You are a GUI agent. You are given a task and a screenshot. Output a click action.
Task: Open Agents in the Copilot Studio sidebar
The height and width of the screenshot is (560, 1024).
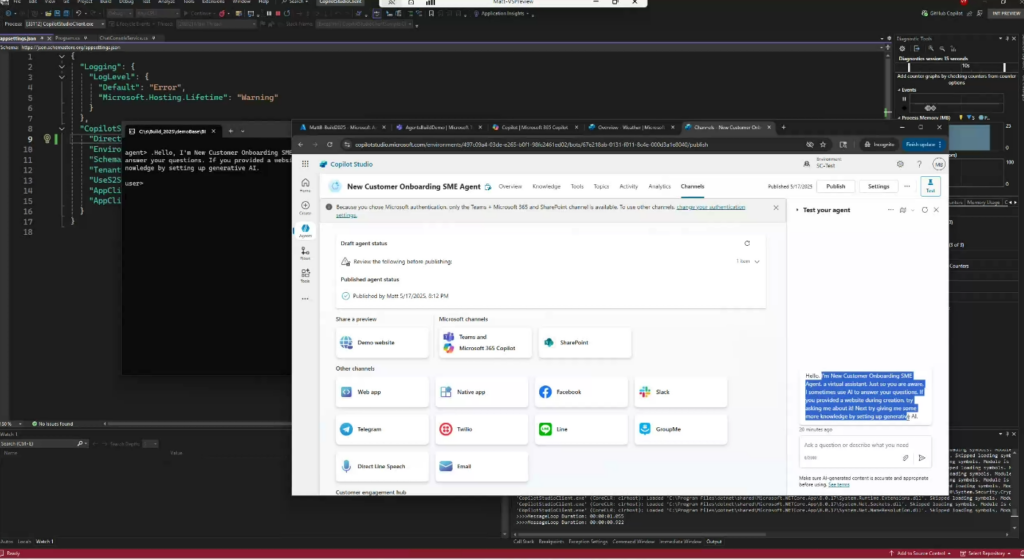click(x=305, y=230)
